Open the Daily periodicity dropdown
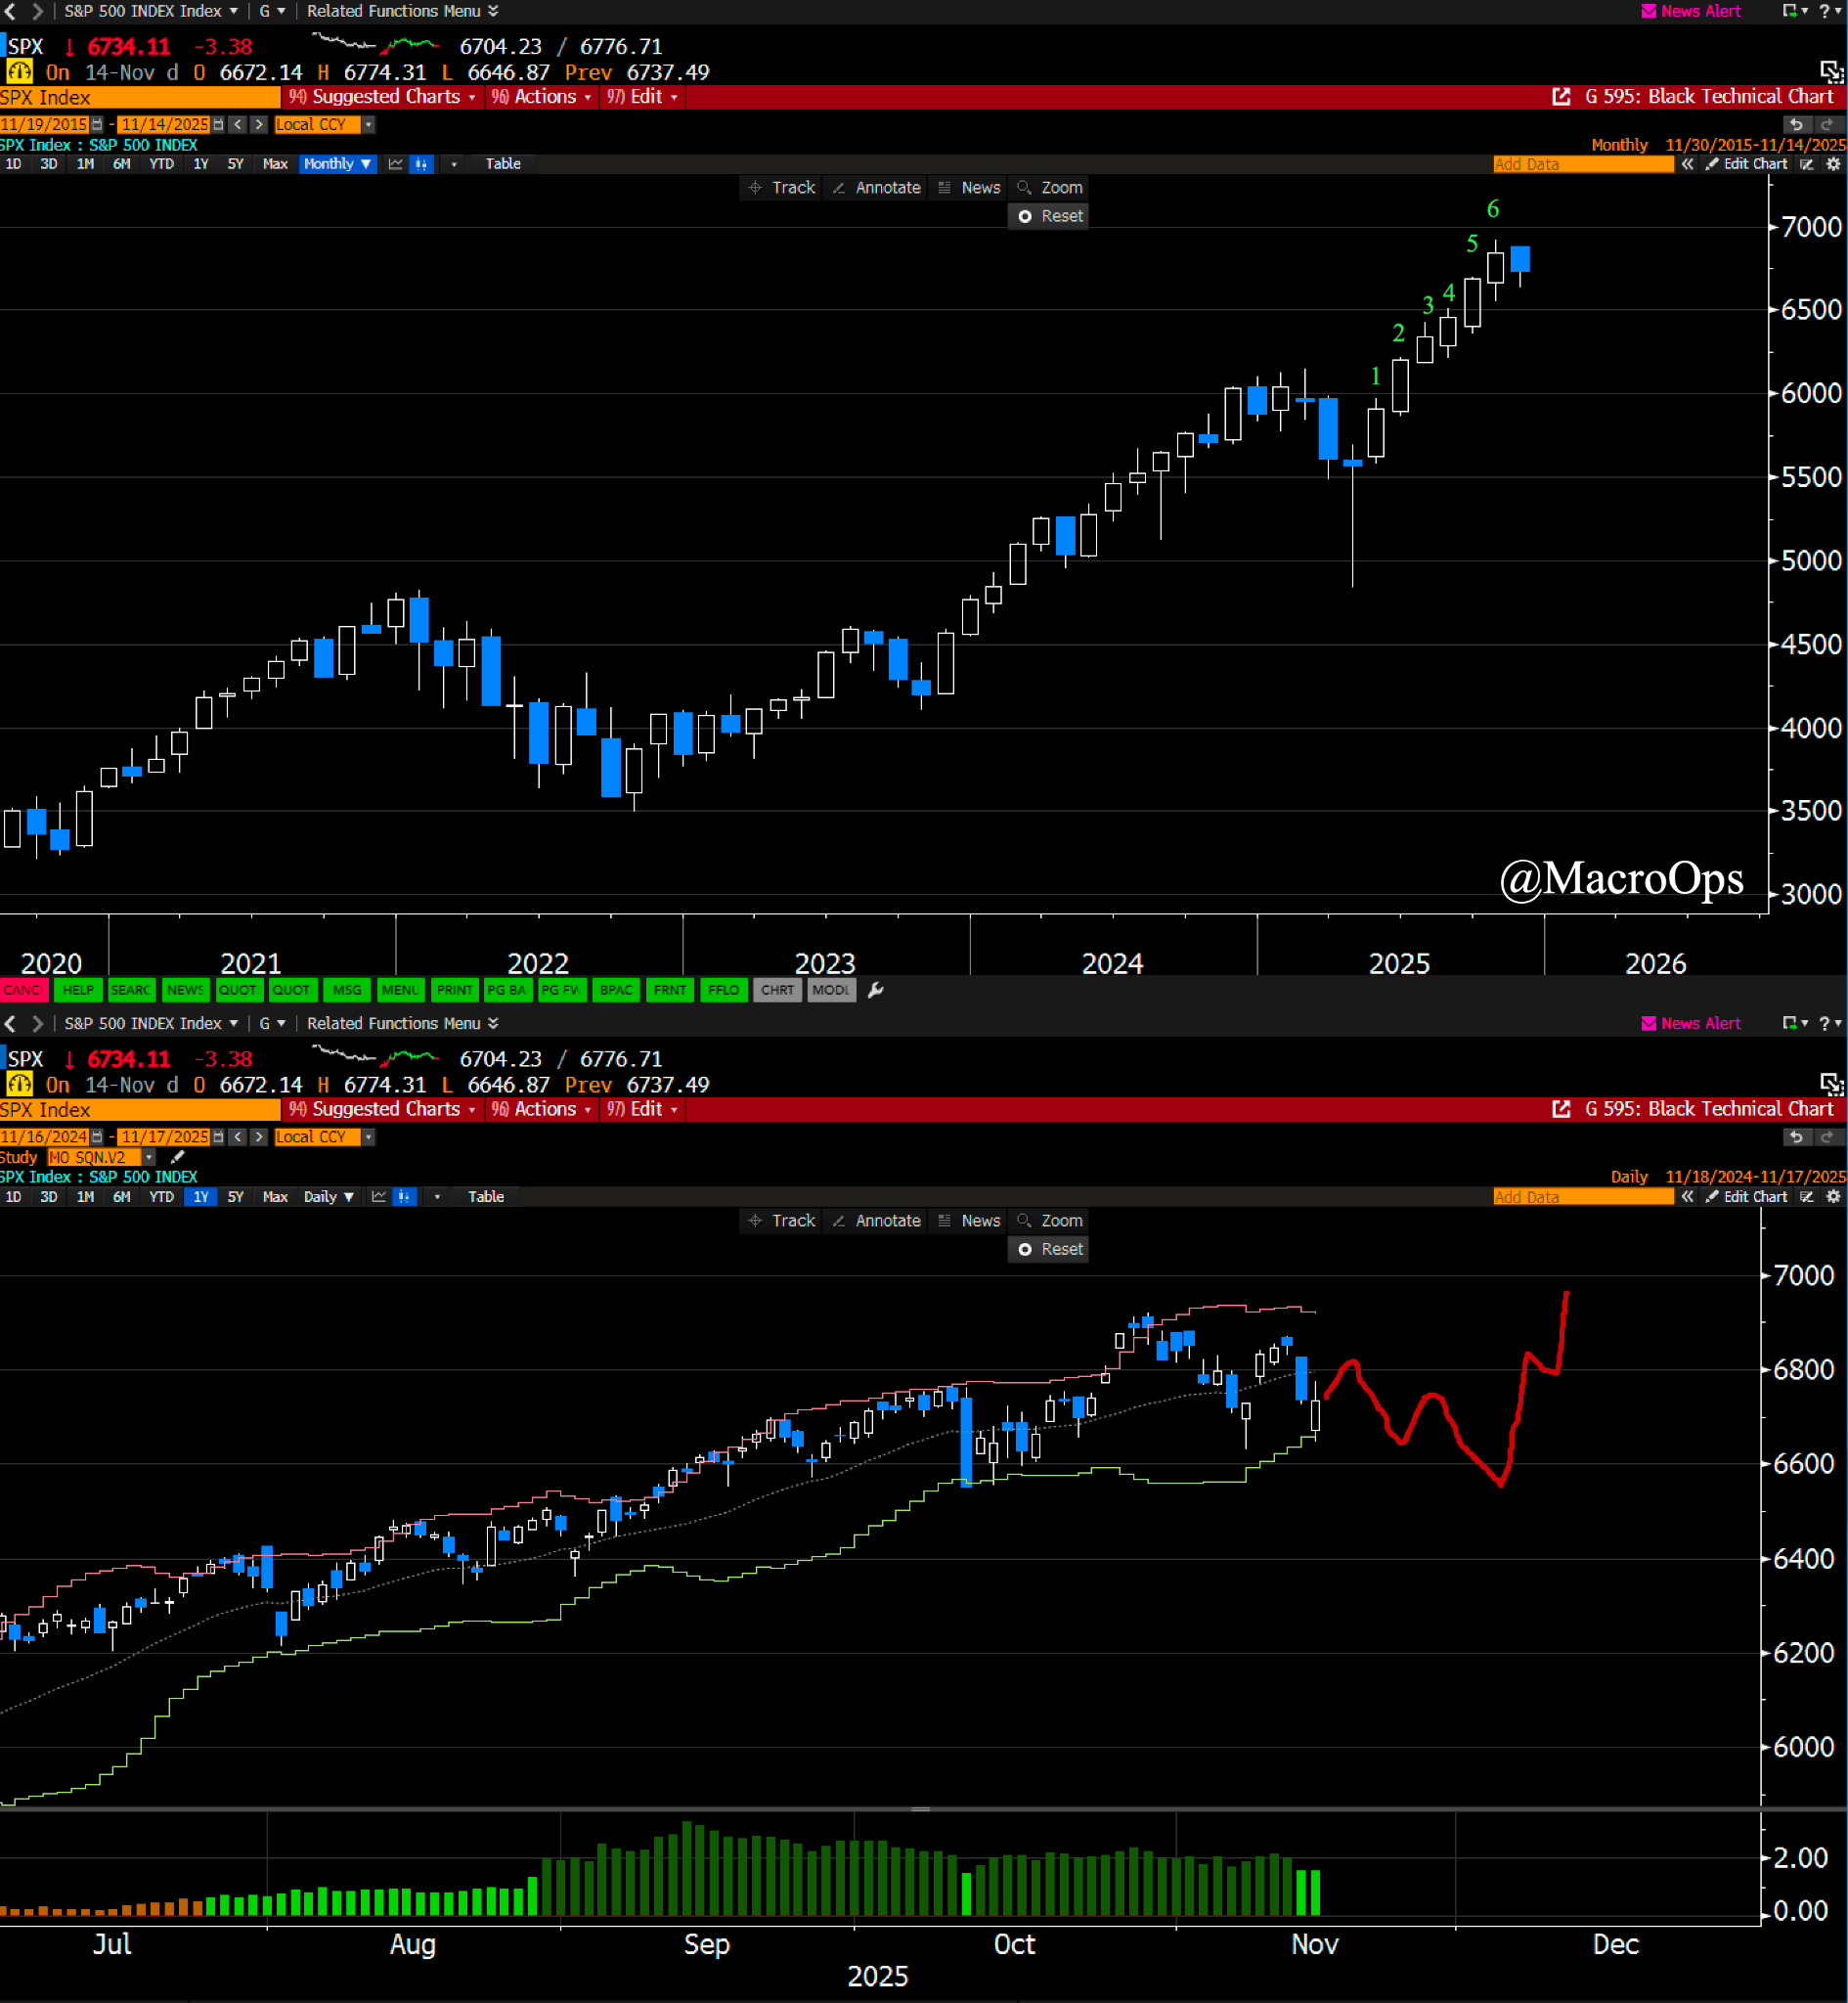Viewport: 1848px width, 2003px height. coord(328,1197)
